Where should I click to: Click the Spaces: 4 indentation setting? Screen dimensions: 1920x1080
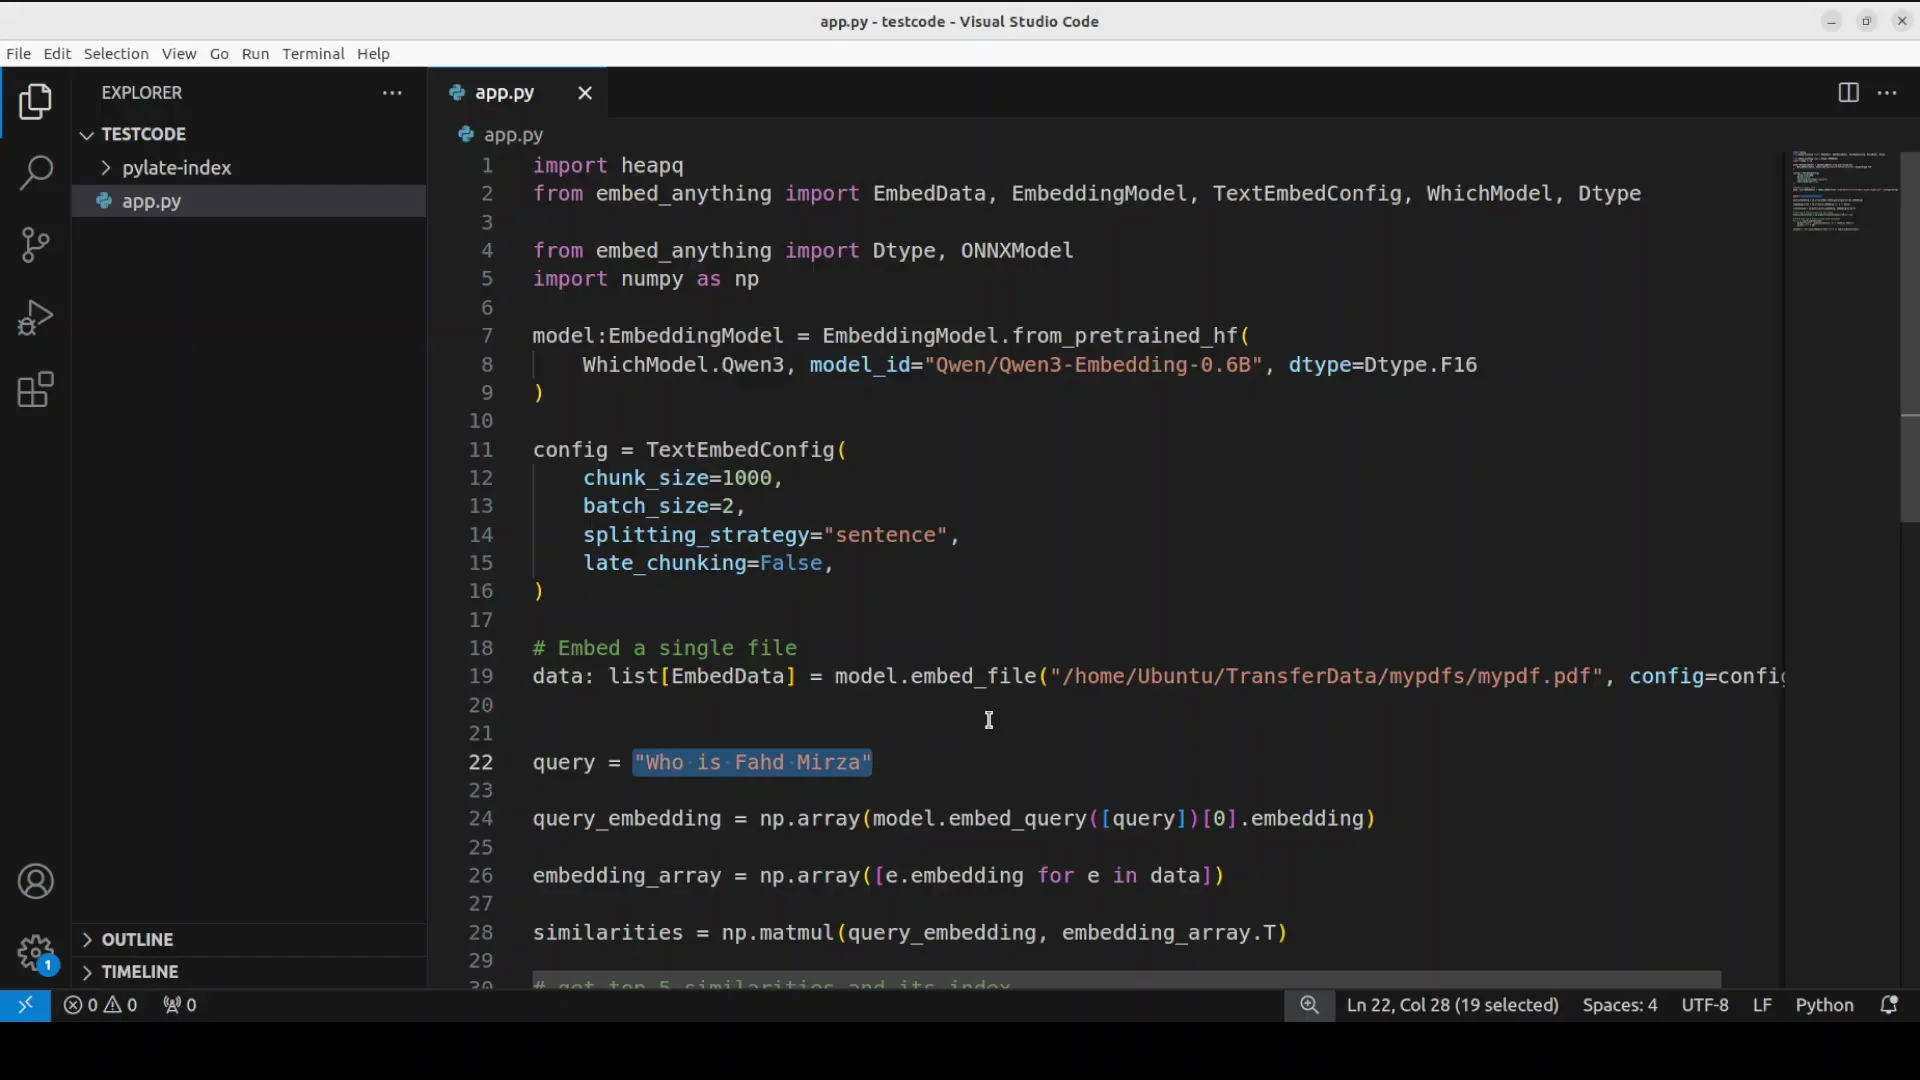pyautogui.click(x=1619, y=1005)
